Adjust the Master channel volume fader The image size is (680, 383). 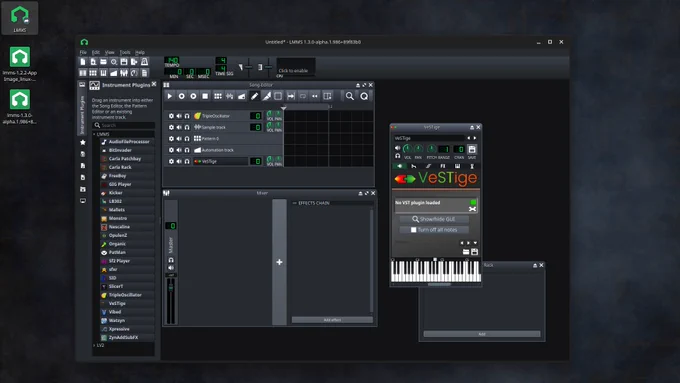click(x=171, y=287)
